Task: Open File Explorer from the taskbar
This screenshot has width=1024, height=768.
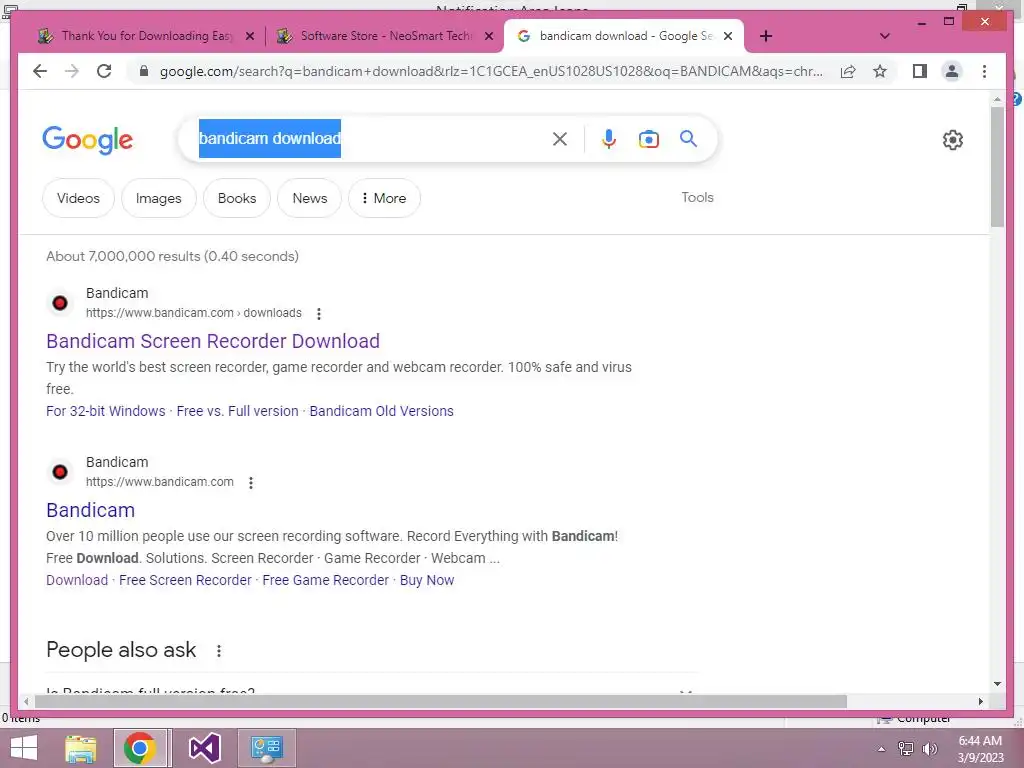Action: pyautogui.click(x=81, y=748)
